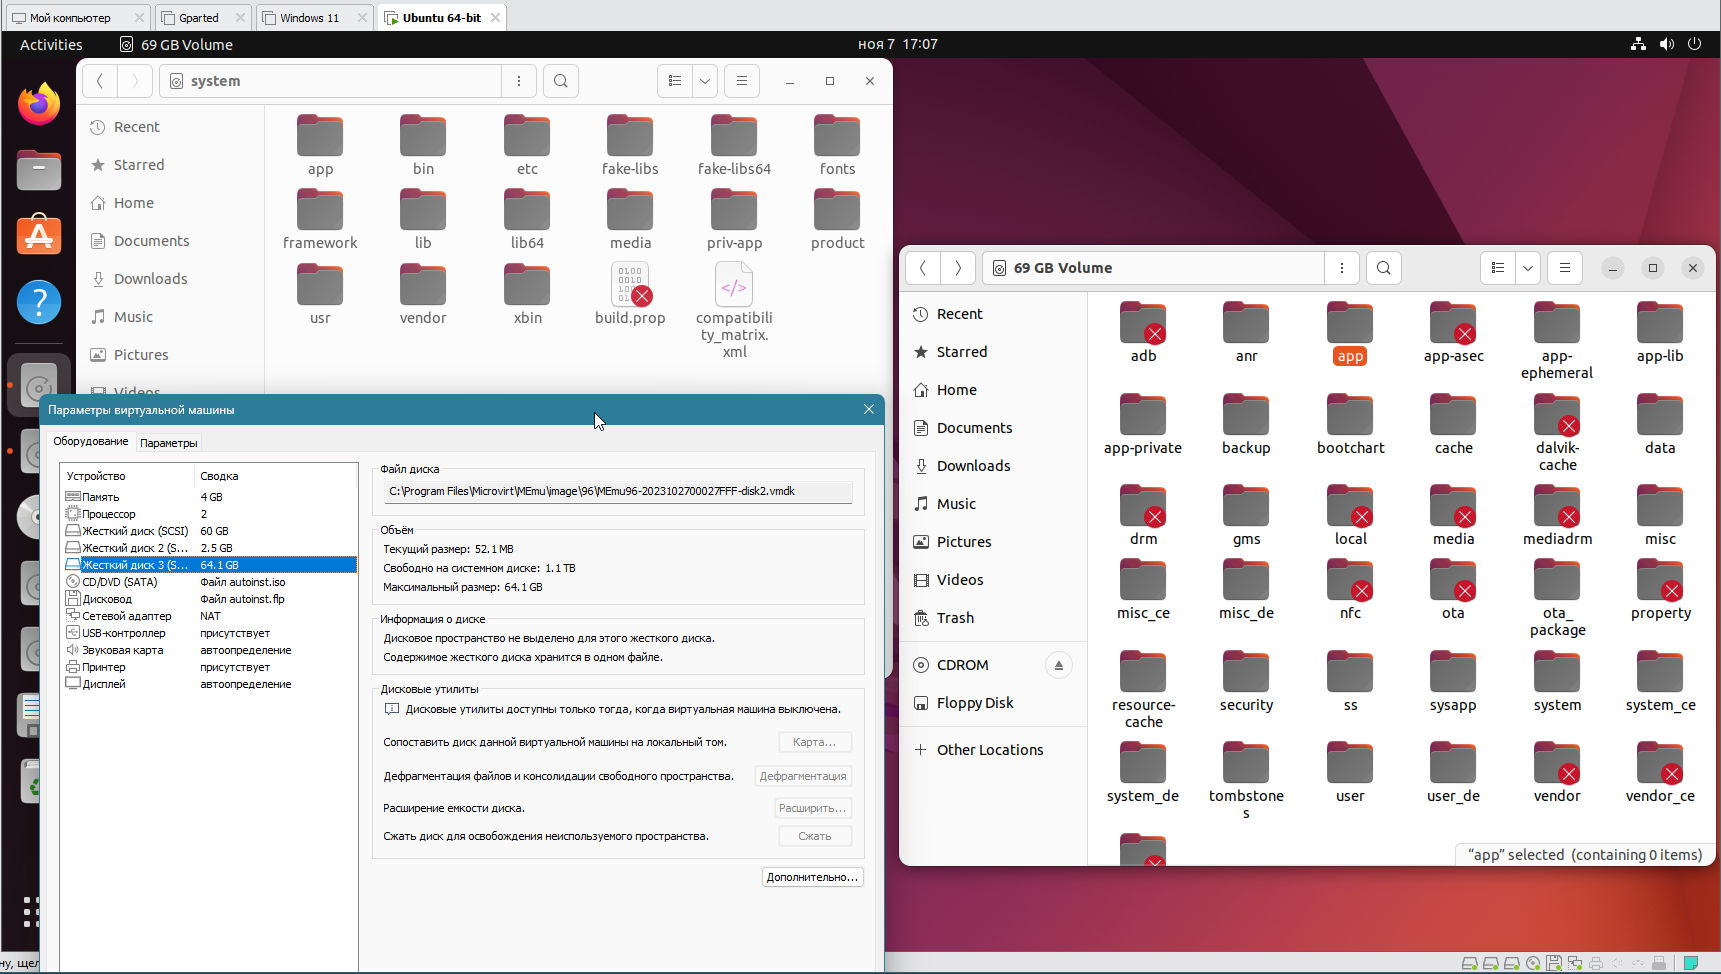The height and width of the screenshot is (974, 1721).
Task: Click the search icon in system window
Action: 561,81
